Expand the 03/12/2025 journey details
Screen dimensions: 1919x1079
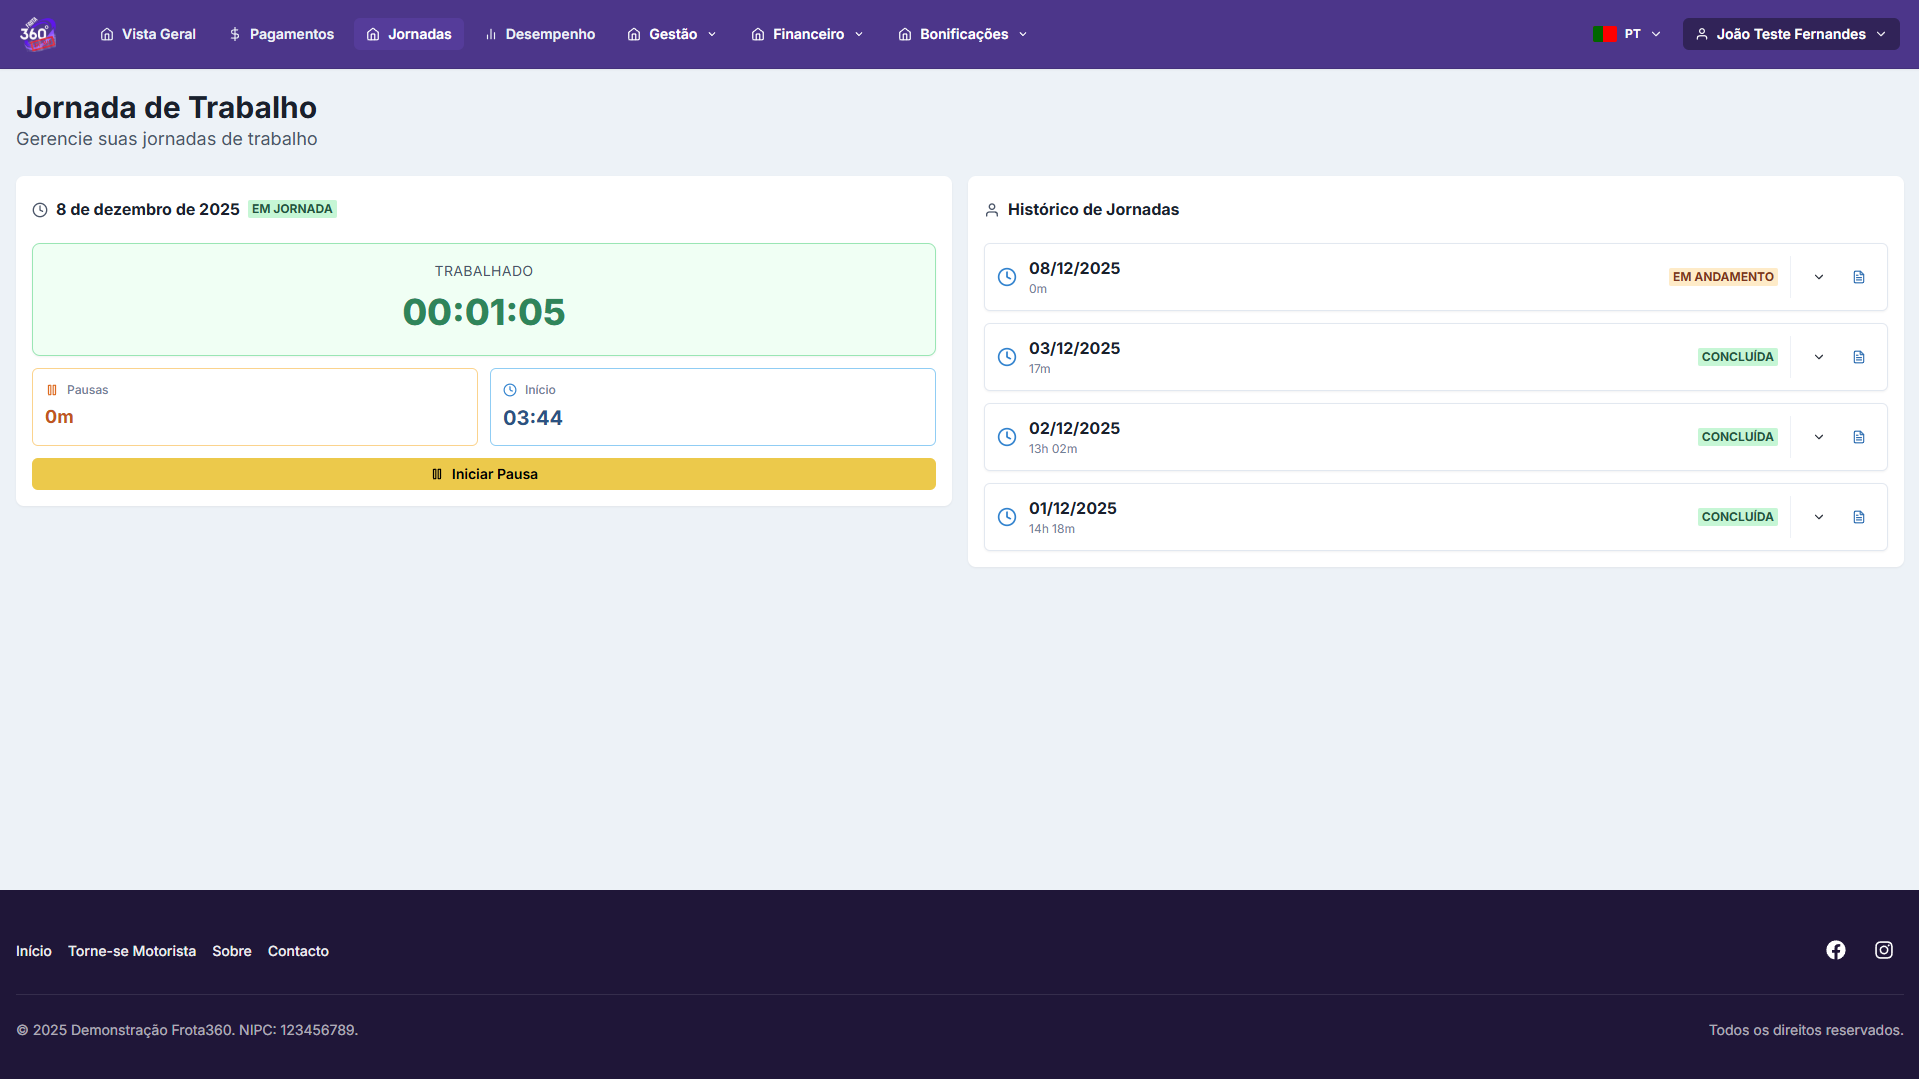click(1818, 357)
